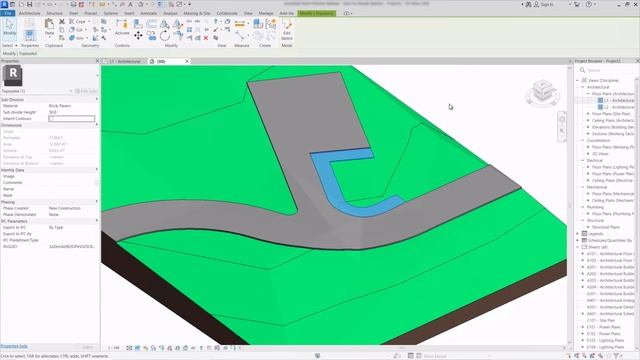The width and height of the screenshot is (640, 360).
Task: Collapse the Identity Data properties section
Action: (x=97, y=169)
